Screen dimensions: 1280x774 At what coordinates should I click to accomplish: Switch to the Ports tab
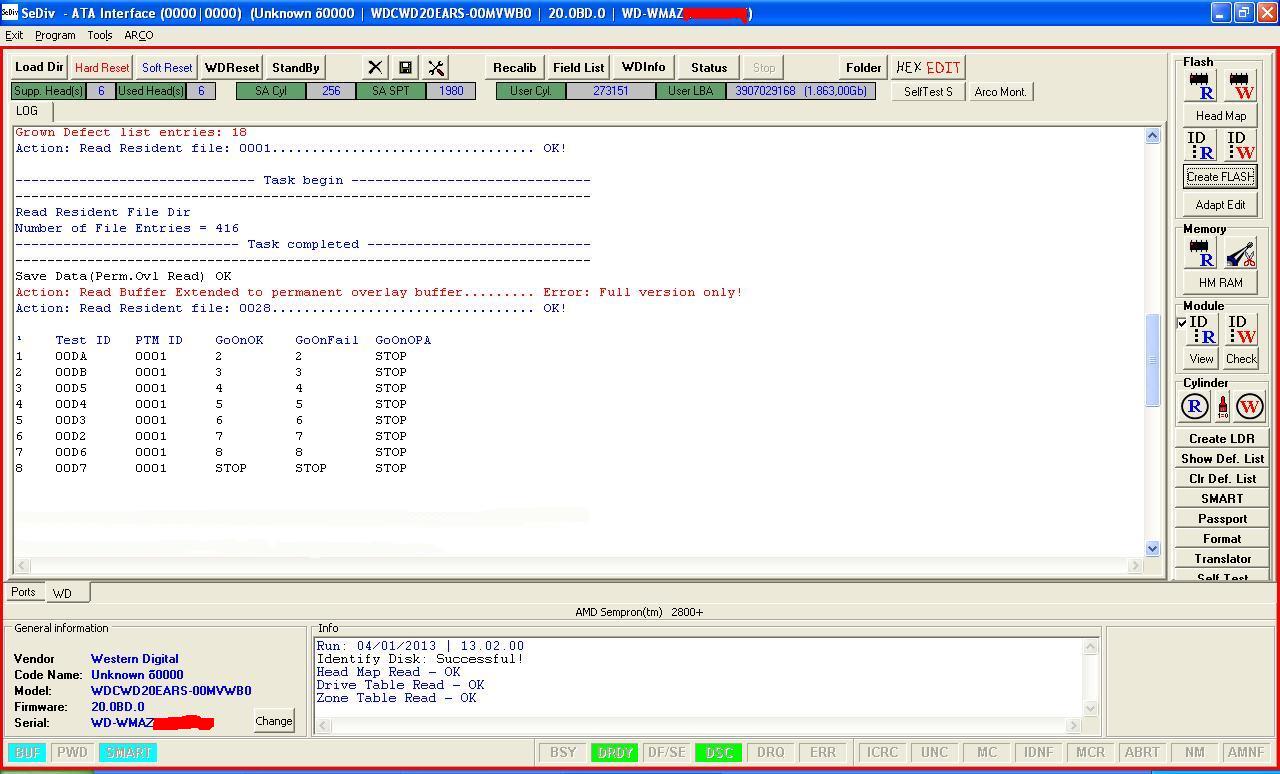tap(23, 592)
